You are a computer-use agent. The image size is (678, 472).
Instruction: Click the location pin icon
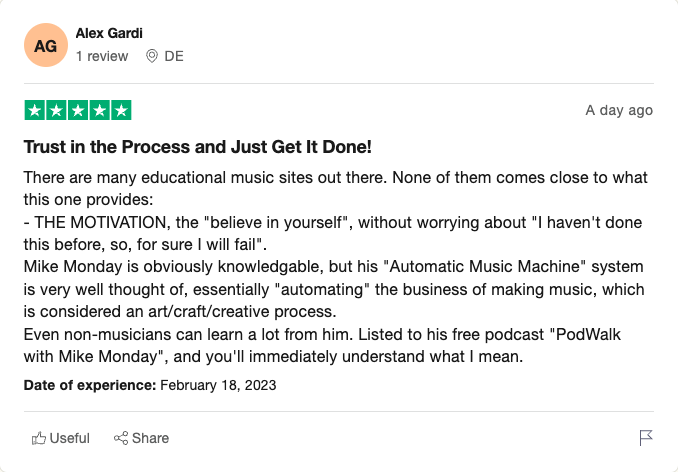[x=152, y=56]
